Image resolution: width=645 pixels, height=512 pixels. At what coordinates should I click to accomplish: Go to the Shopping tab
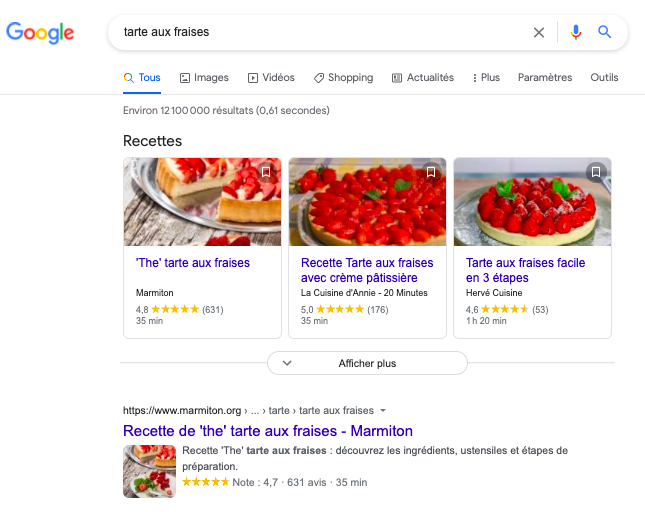pos(343,77)
